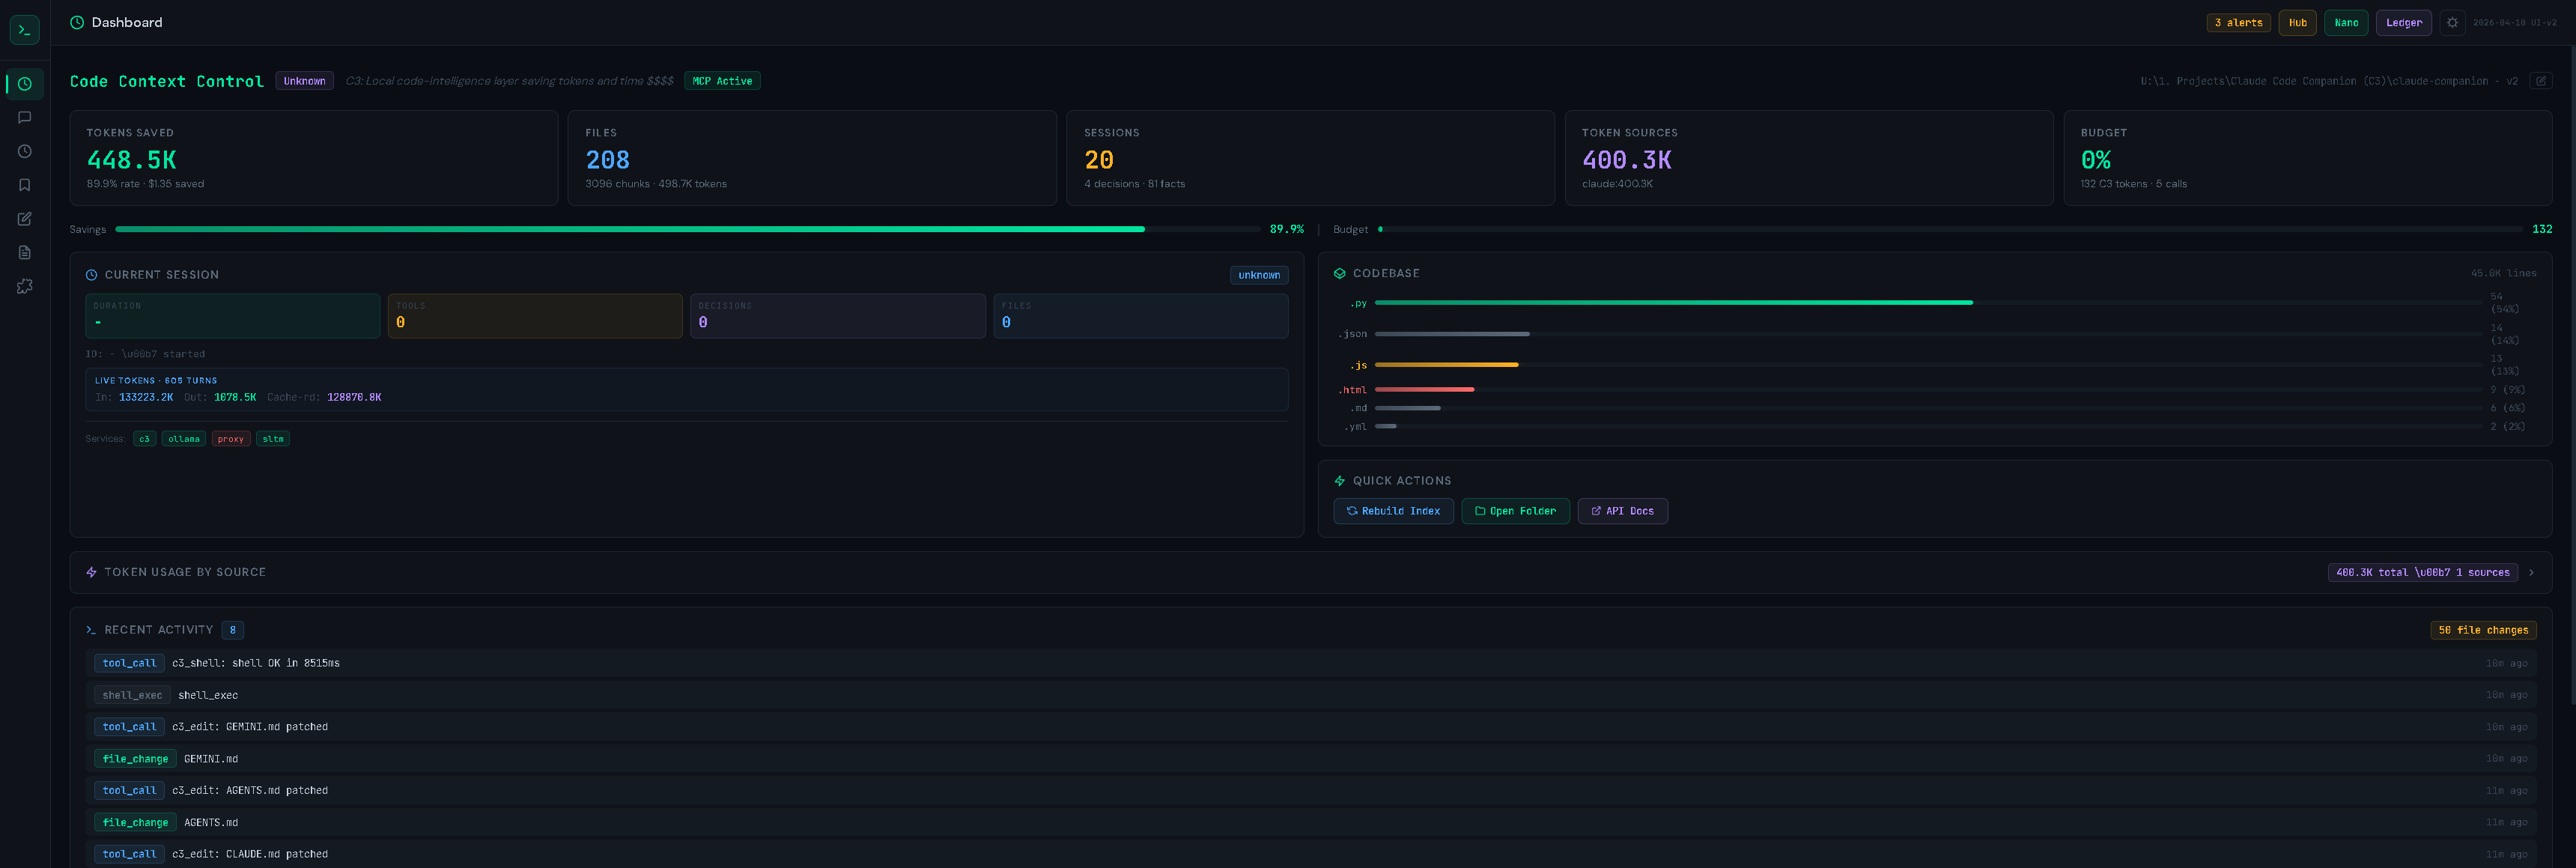Click the Token Sources 400.3K card

pos(1809,158)
